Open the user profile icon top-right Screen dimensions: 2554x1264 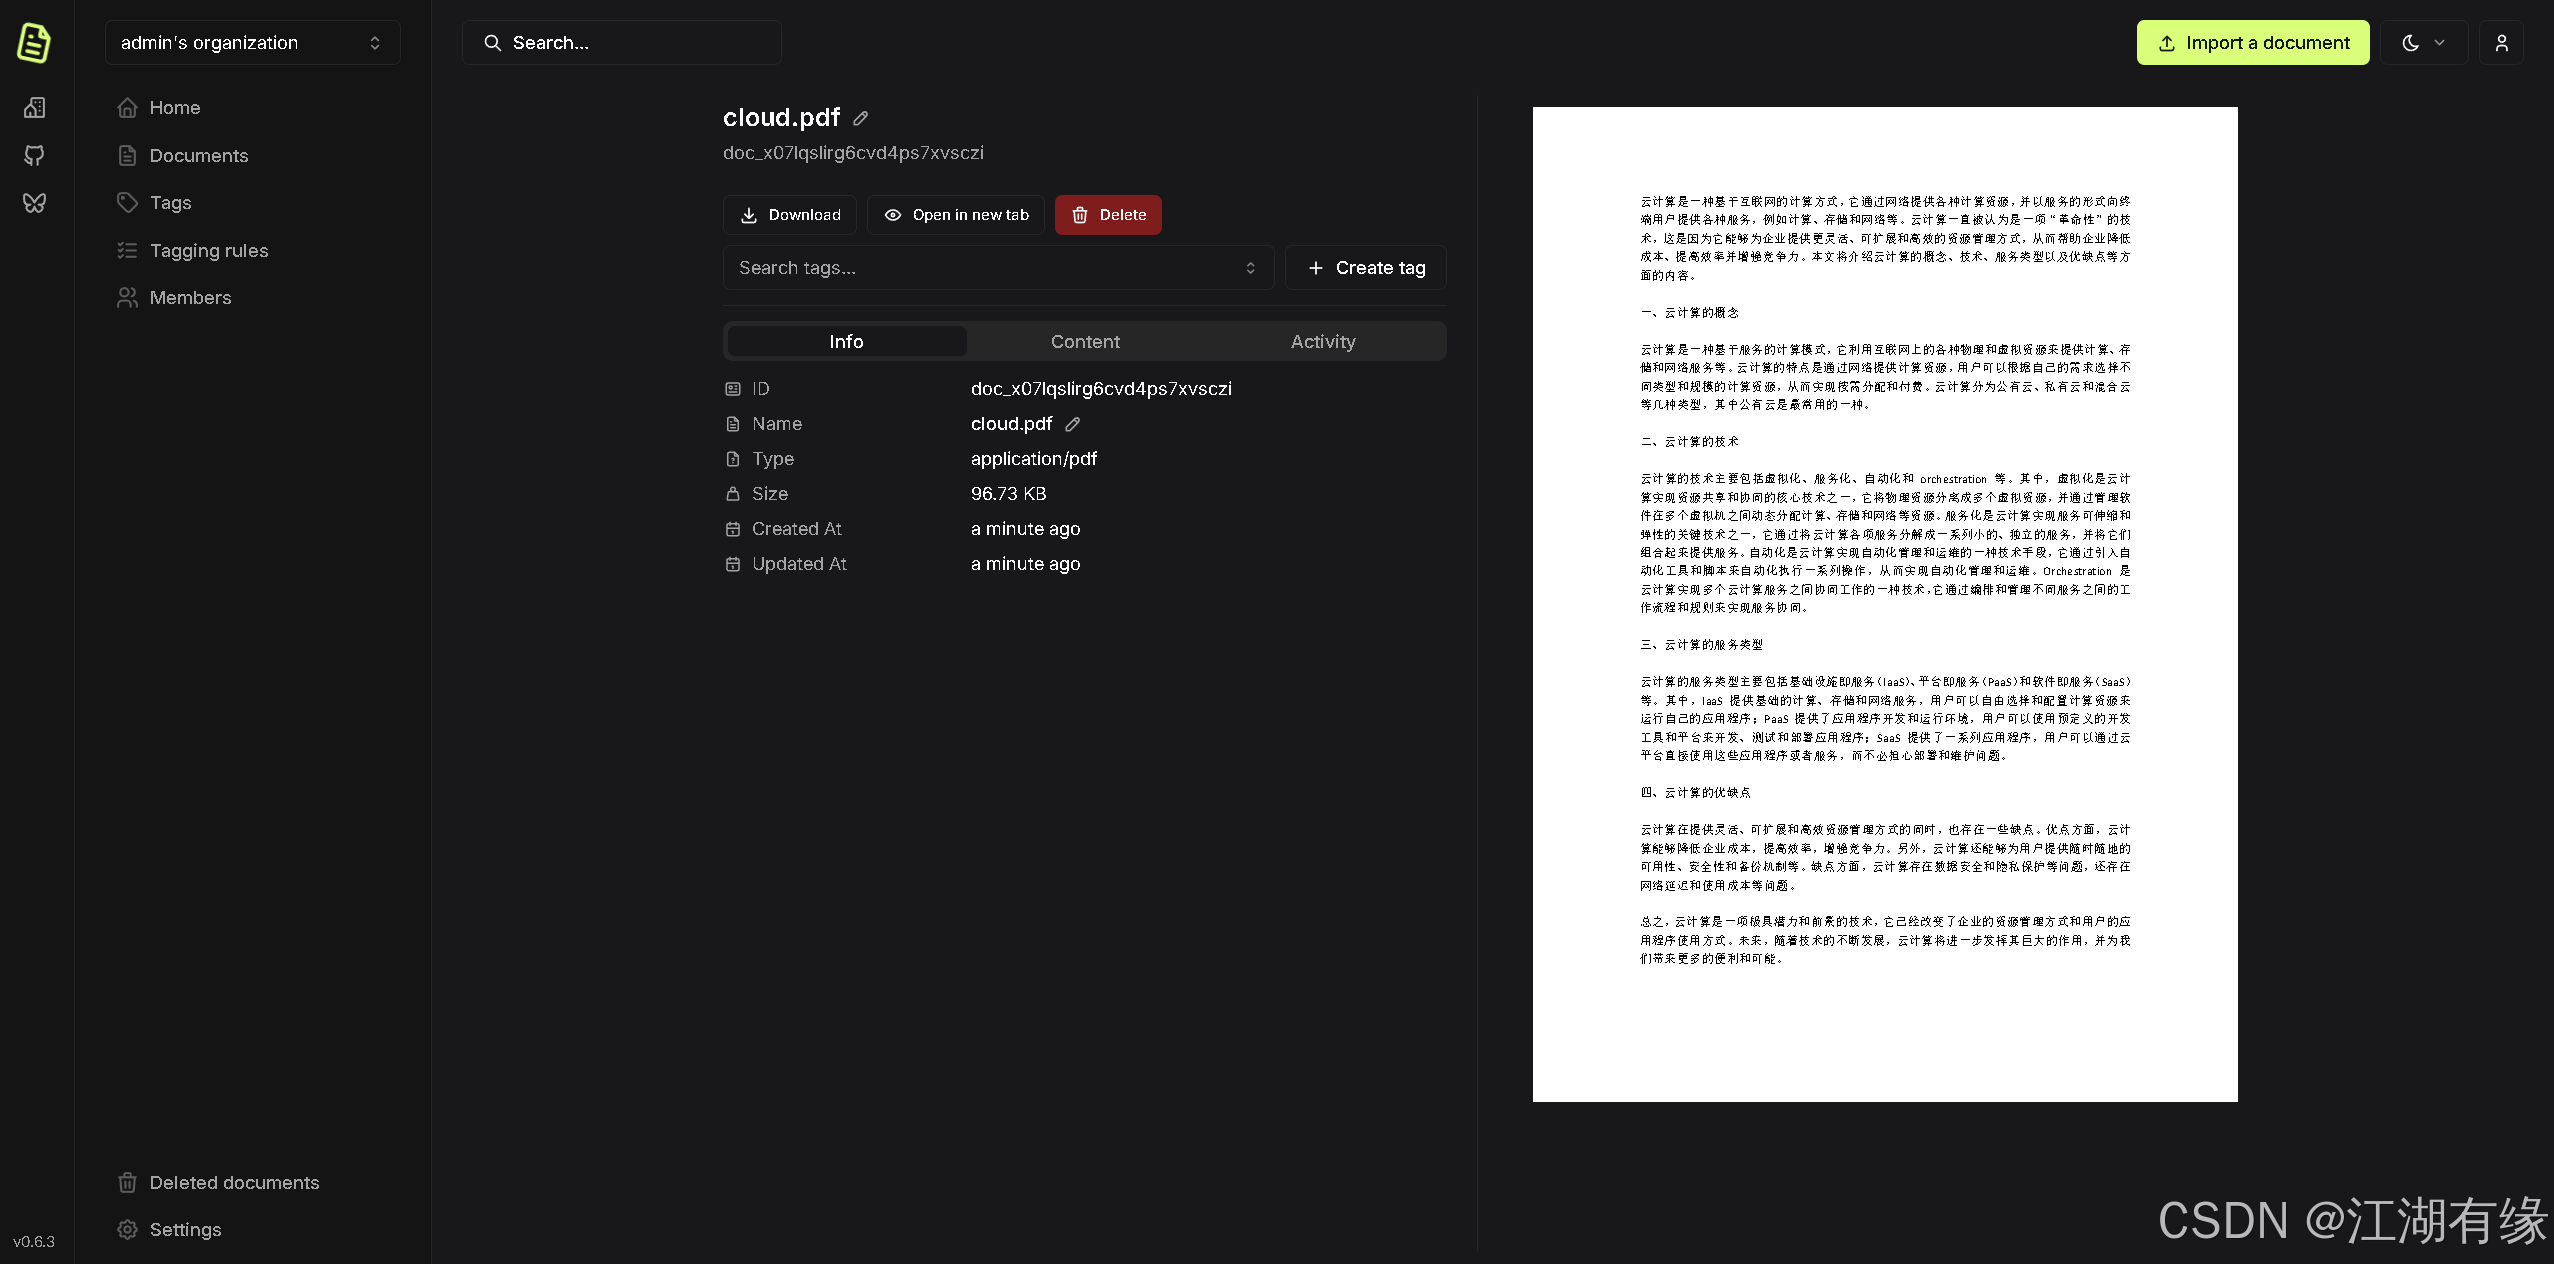(2502, 42)
